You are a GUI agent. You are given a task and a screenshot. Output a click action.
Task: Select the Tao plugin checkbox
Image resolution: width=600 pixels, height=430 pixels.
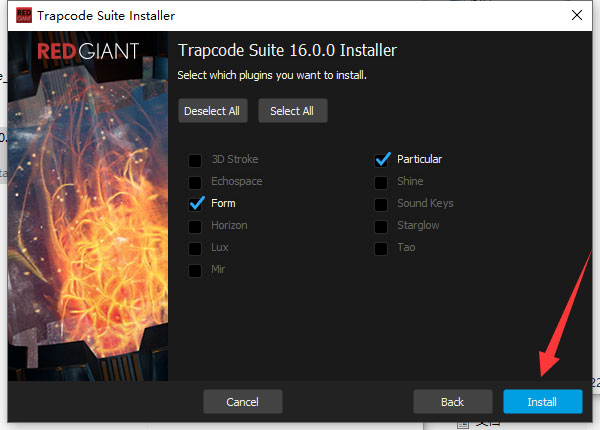[381, 247]
